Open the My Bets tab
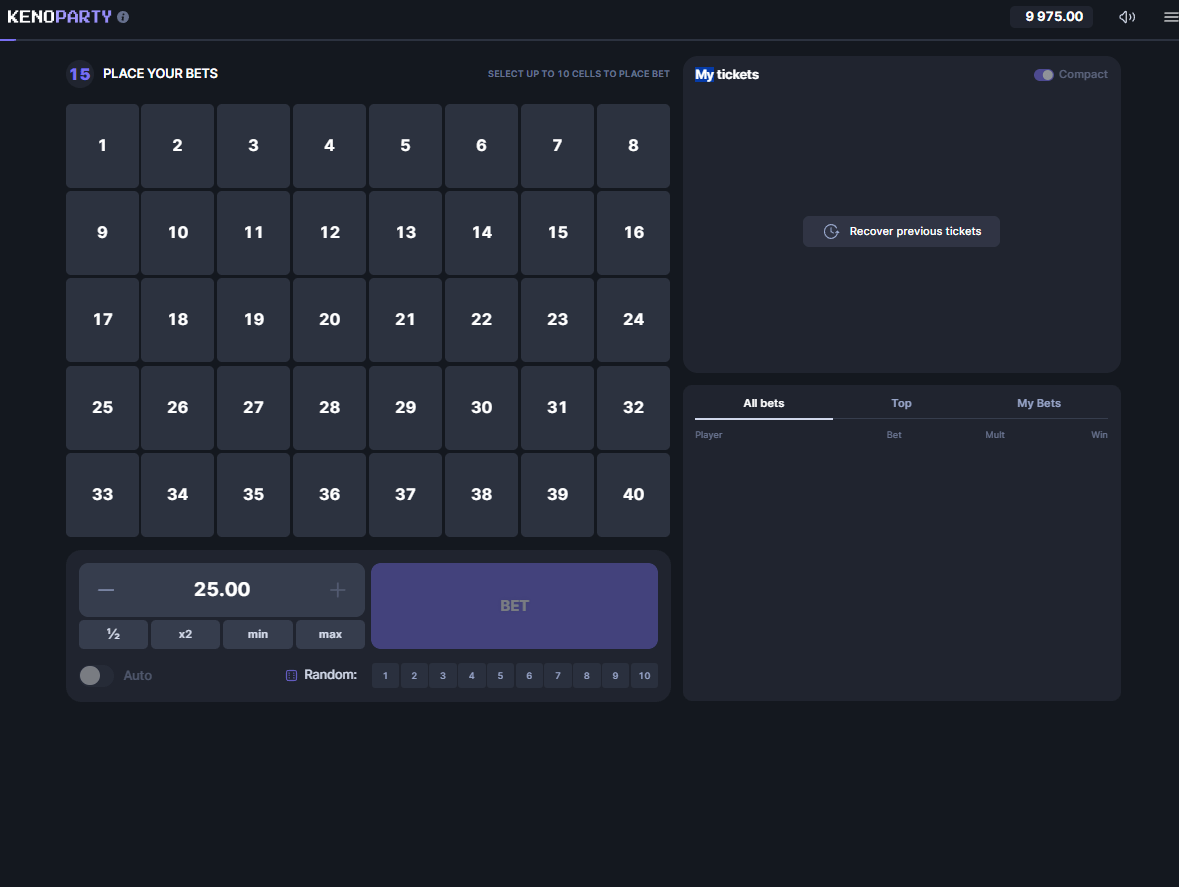 point(1038,403)
